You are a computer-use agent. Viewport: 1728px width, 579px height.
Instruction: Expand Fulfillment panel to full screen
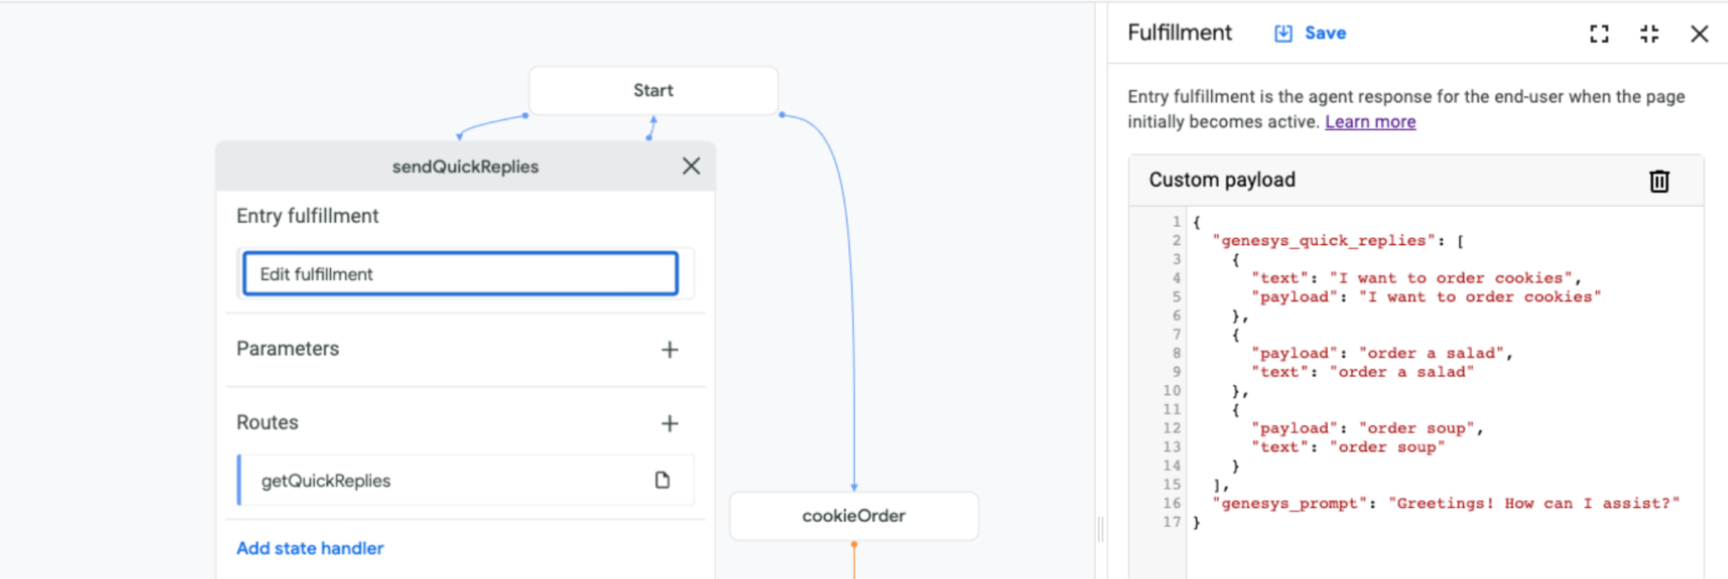1599,34
